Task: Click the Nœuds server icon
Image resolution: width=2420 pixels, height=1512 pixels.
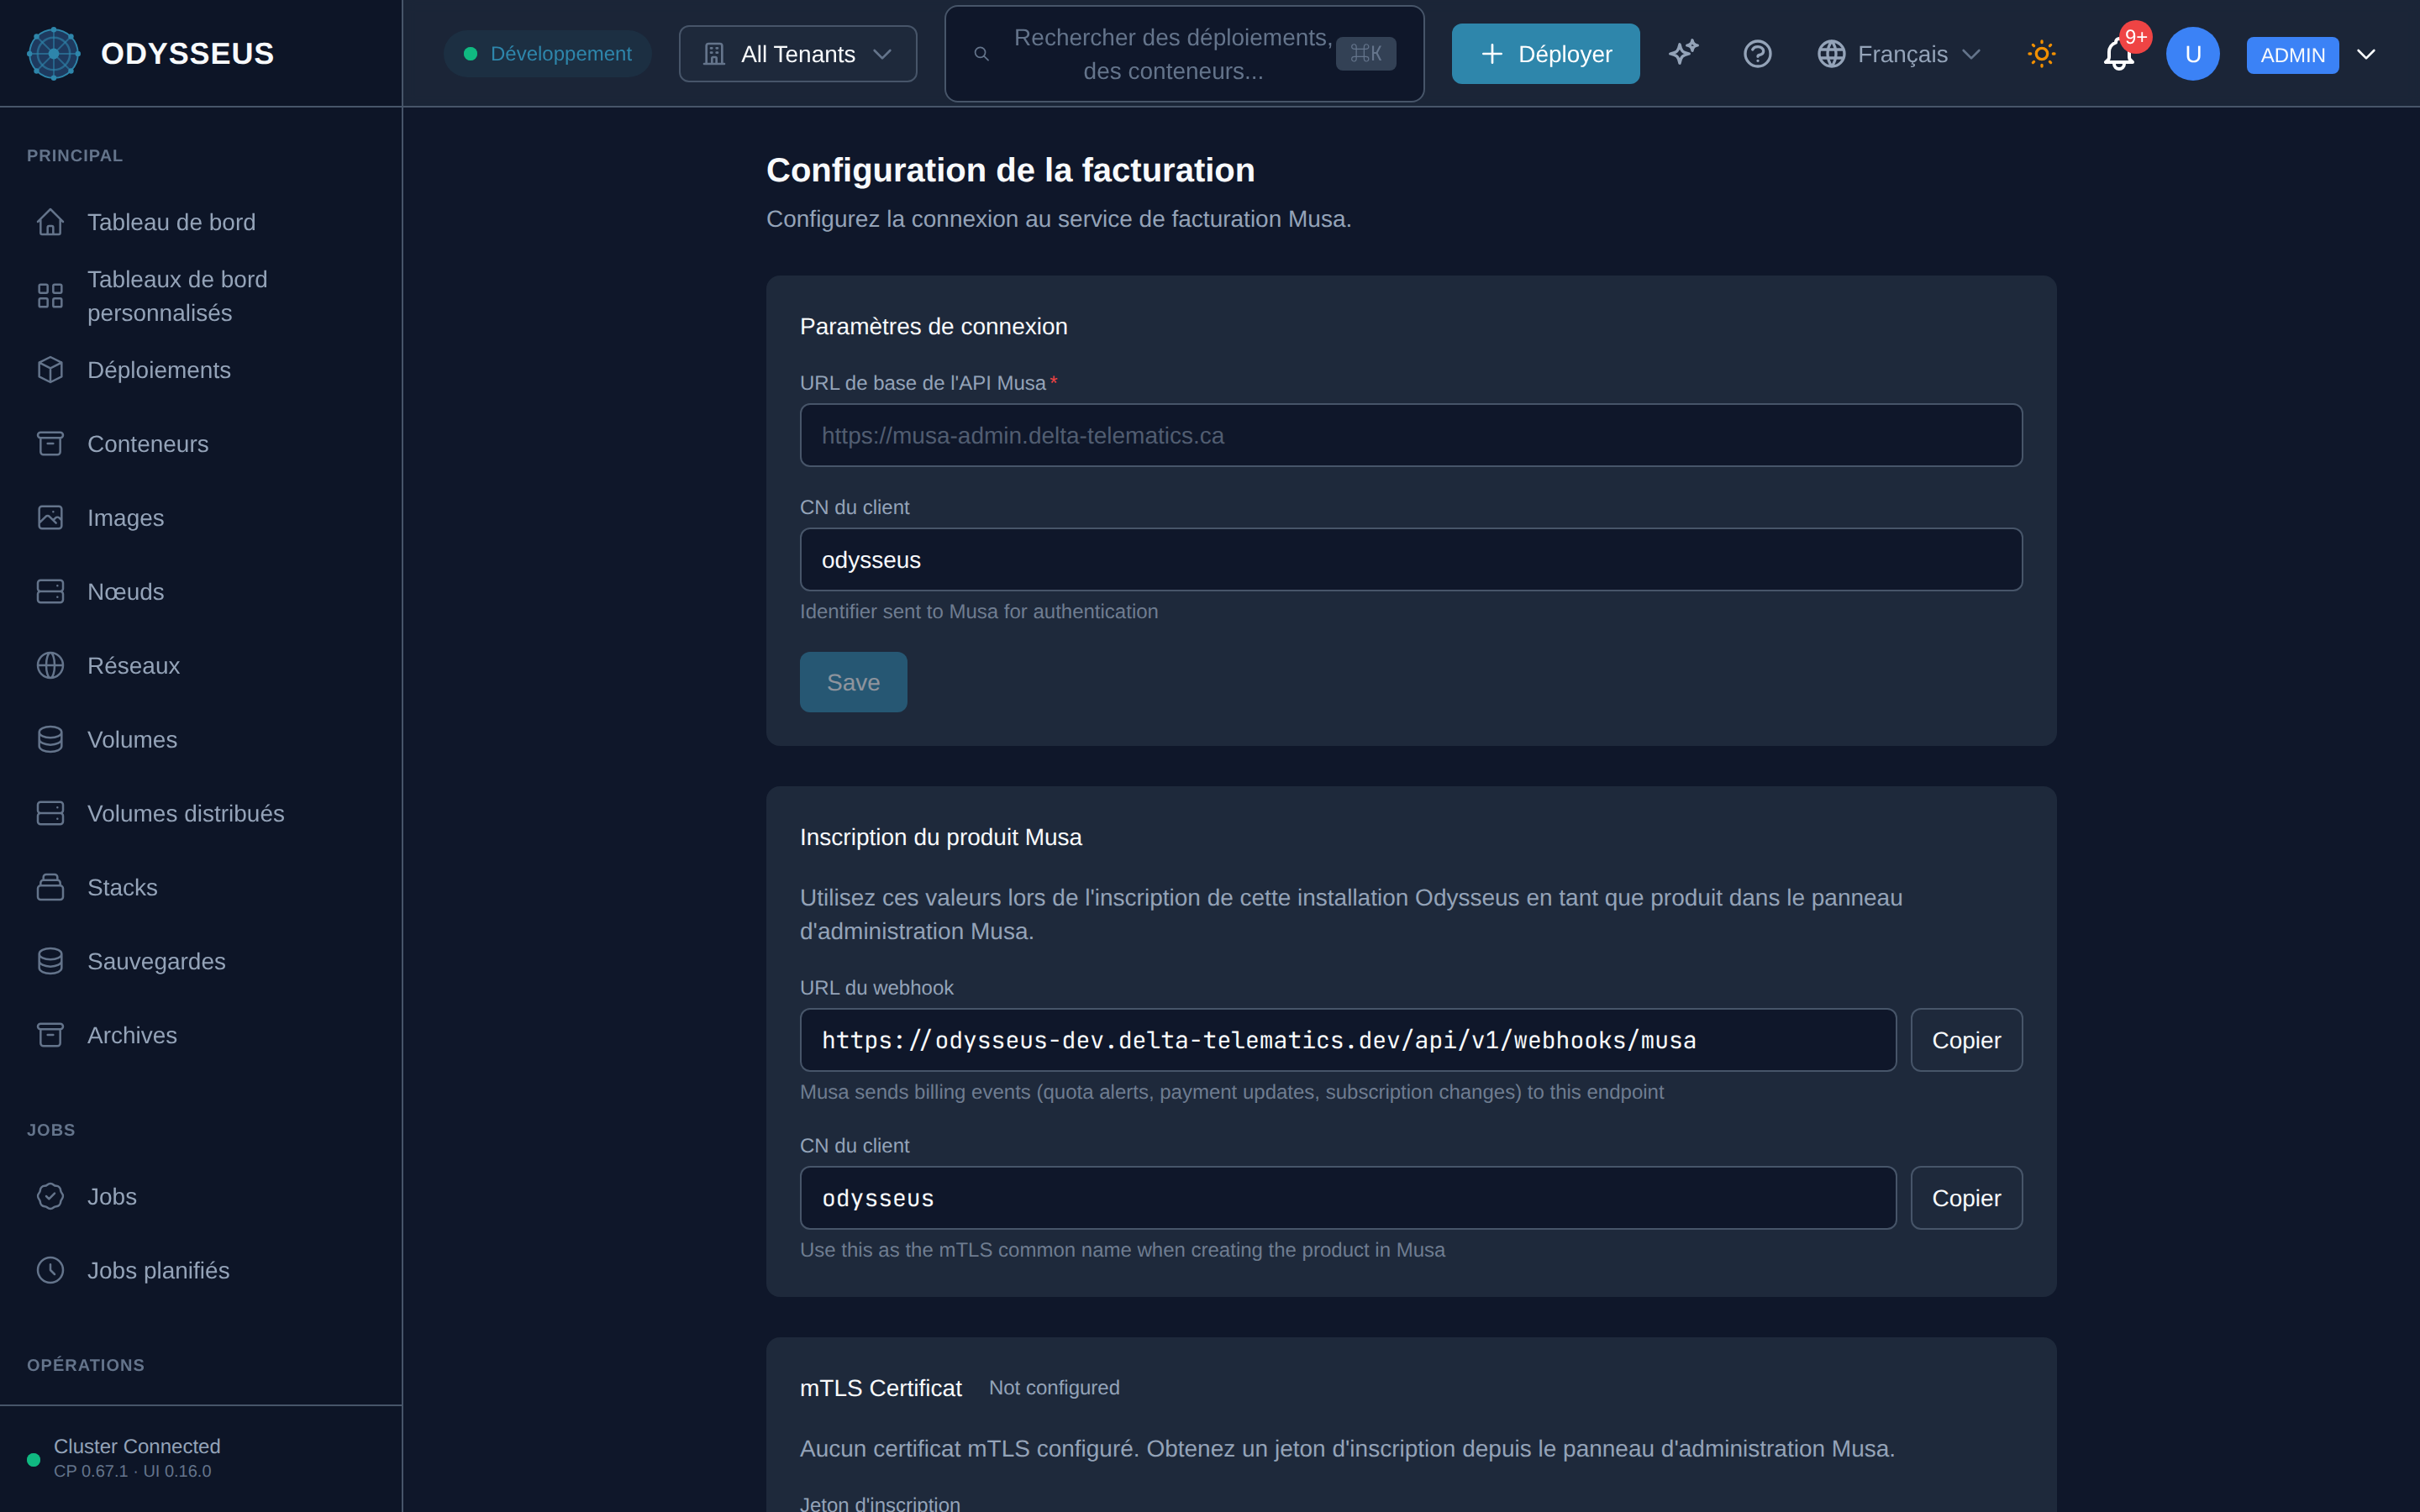Action: tap(50, 592)
